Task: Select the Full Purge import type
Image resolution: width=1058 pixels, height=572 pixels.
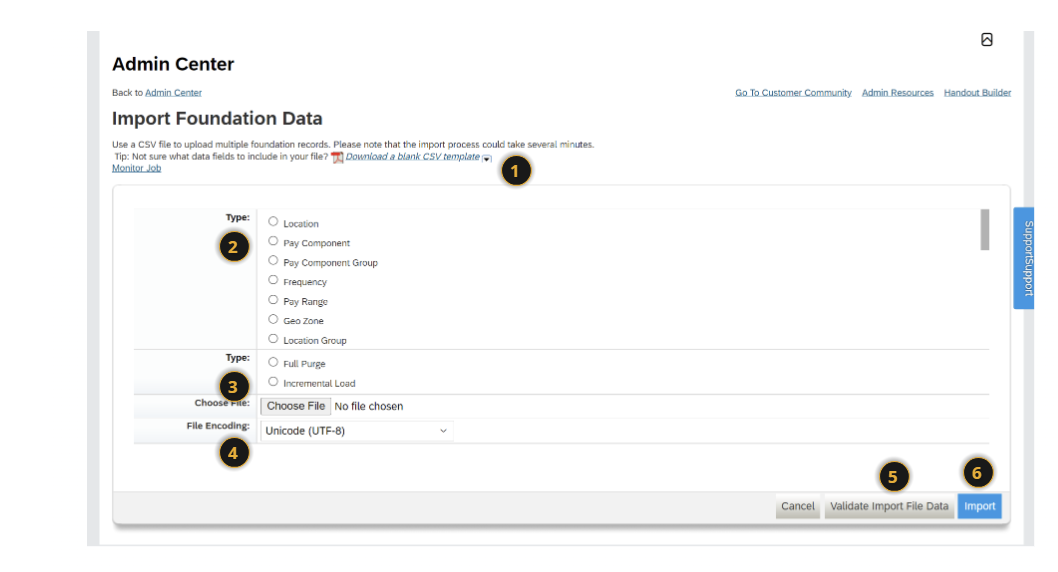Action: pos(273,362)
